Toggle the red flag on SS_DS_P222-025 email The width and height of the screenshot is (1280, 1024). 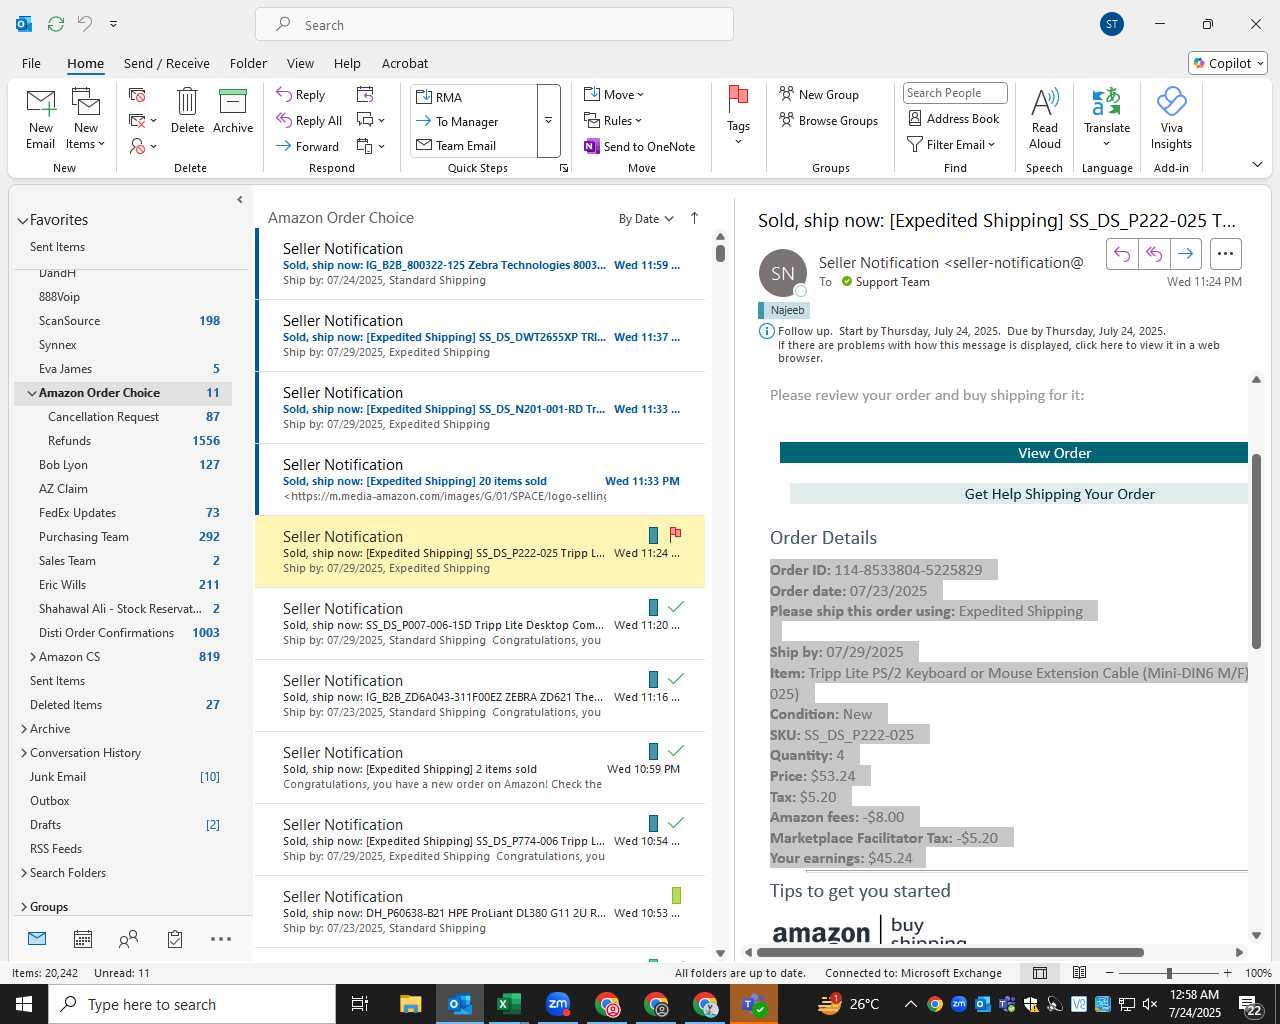click(675, 534)
